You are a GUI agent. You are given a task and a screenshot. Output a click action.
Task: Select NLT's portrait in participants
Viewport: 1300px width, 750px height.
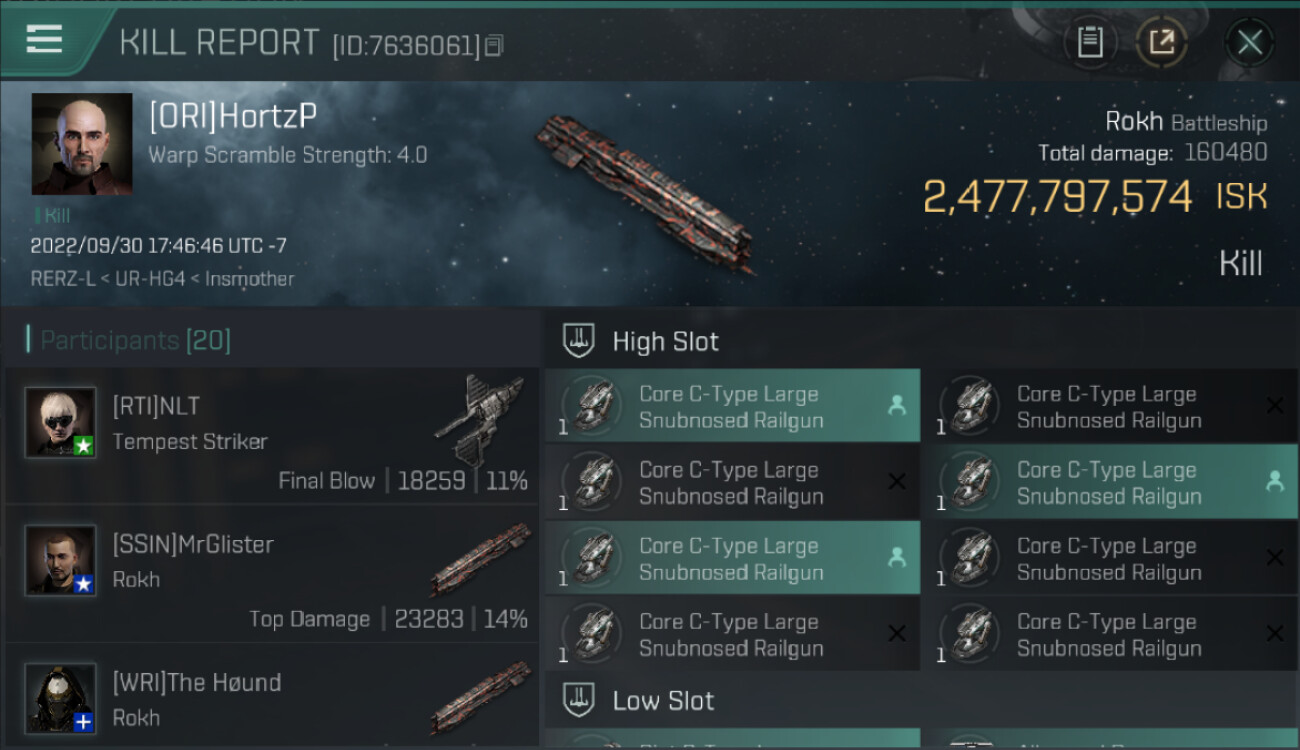[61, 422]
